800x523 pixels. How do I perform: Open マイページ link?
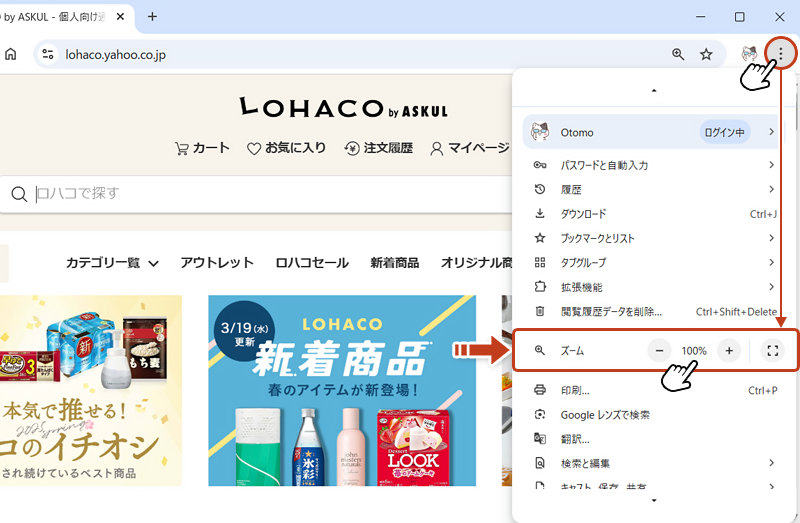[x=470, y=148]
